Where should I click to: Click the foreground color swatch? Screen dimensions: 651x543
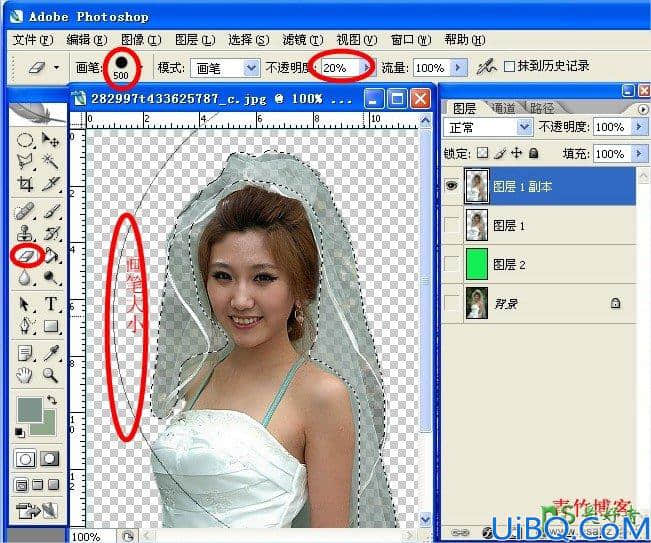click(29, 408)
